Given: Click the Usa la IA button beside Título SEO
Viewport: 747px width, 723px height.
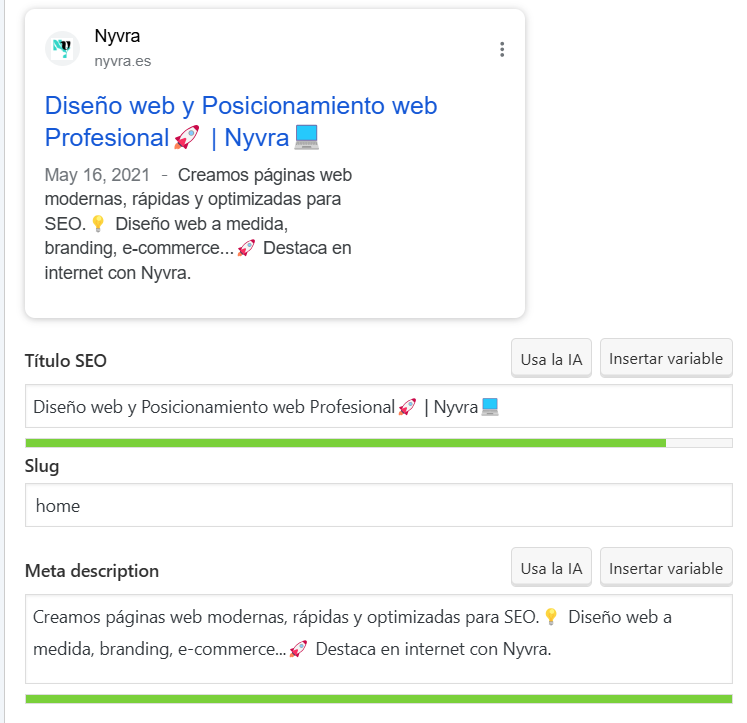Looking at the screenshot, I should coord(551,359).
